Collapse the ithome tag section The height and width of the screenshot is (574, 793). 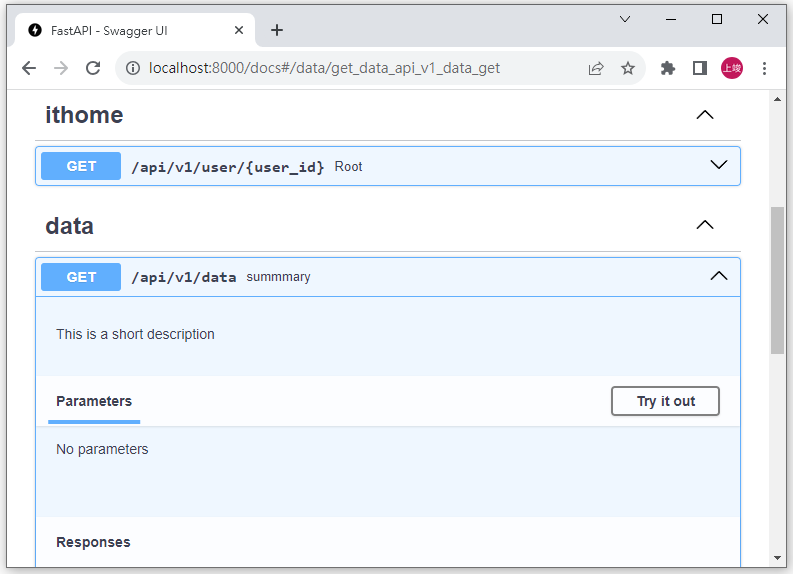pos(704,115)
